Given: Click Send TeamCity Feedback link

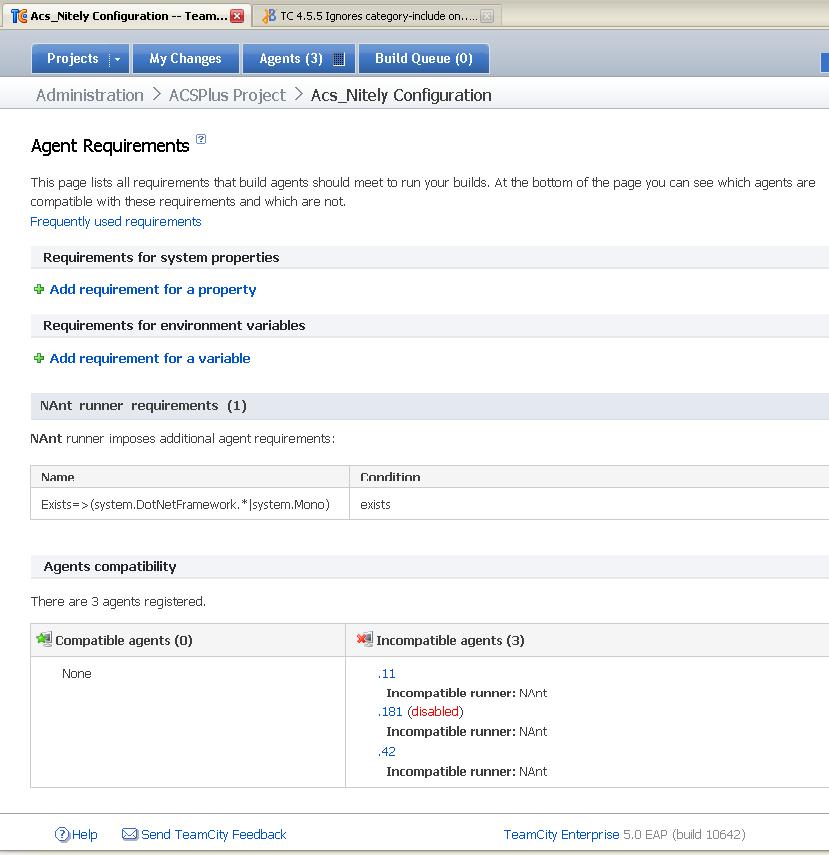Looking at the screenshot, I should [x=214, y=834].
